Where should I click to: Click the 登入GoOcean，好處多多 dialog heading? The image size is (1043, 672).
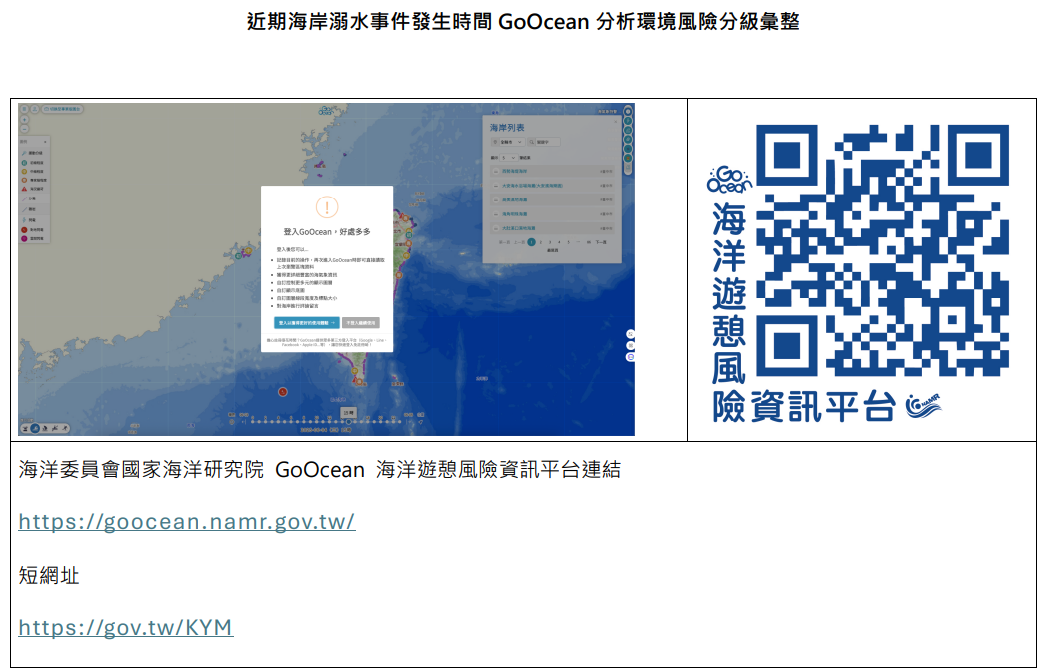(x=327, y=232)
